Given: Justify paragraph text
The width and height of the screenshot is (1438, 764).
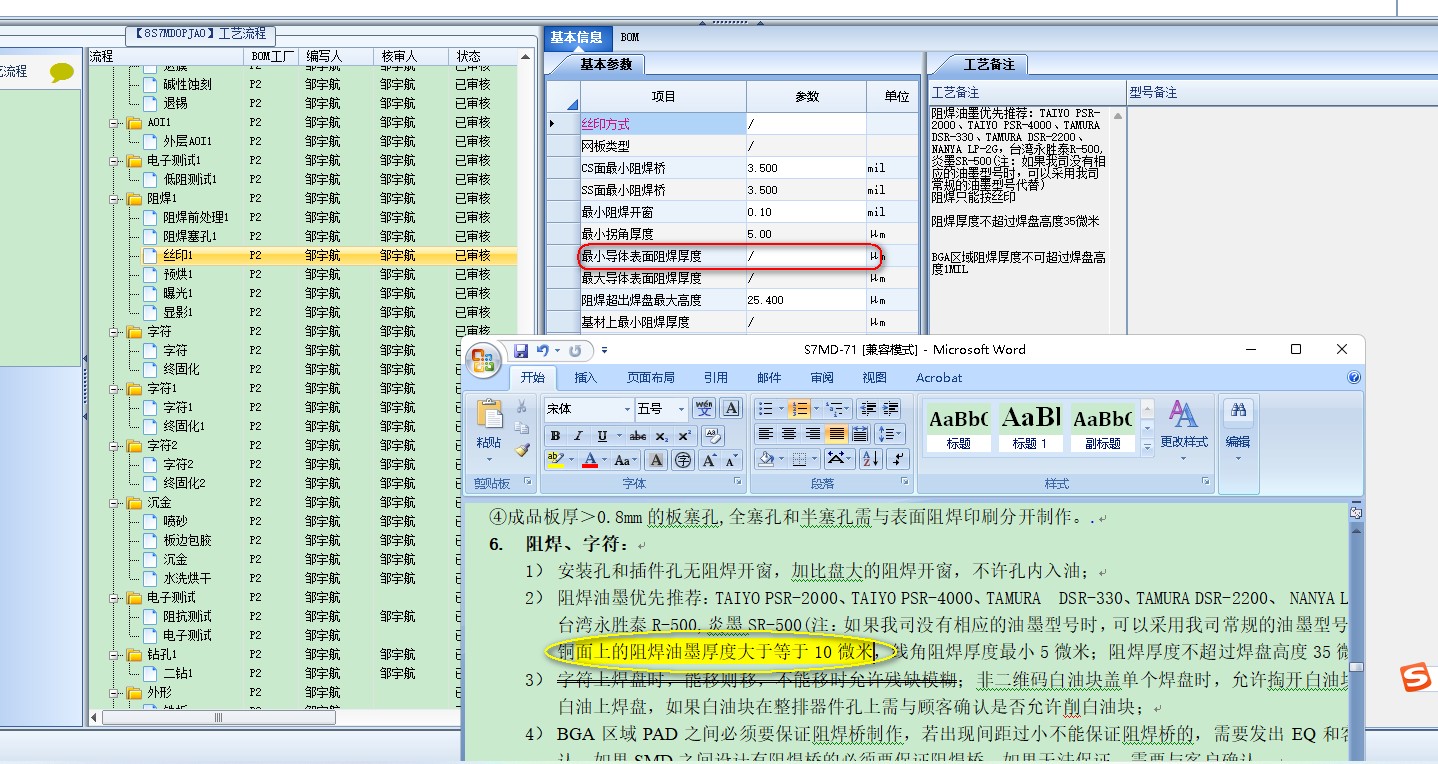Looking at the screenshot, I should click(x=836, y=434).
